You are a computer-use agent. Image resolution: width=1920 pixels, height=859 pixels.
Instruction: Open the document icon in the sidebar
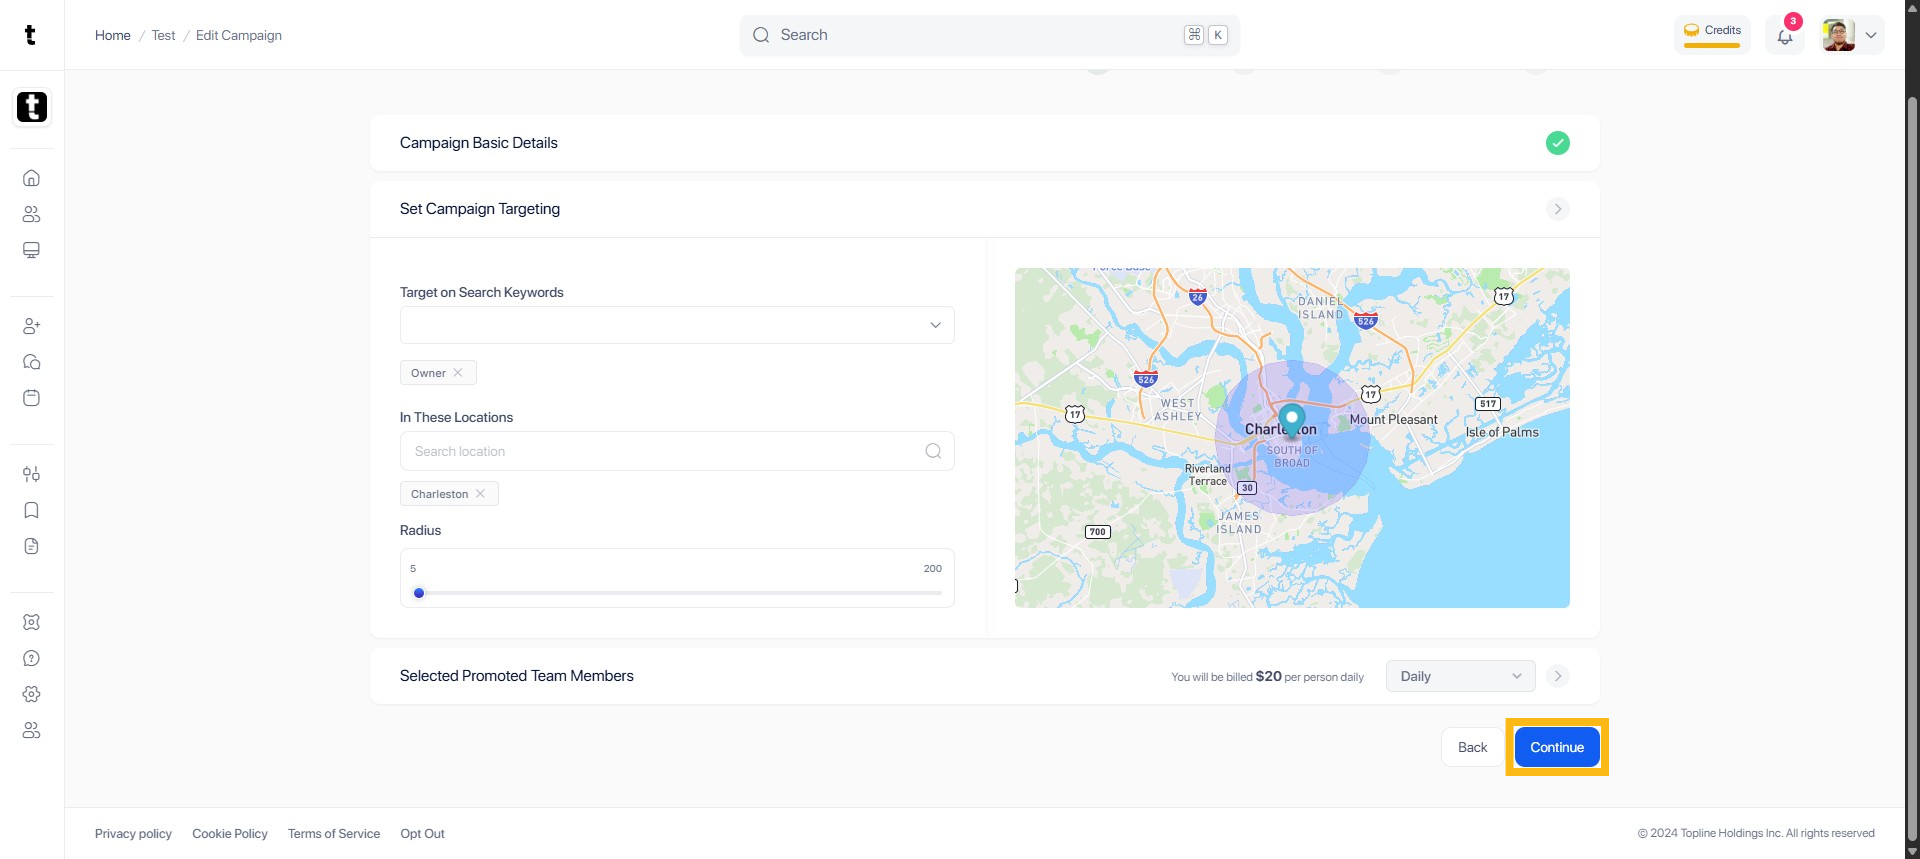coord(31,546)
